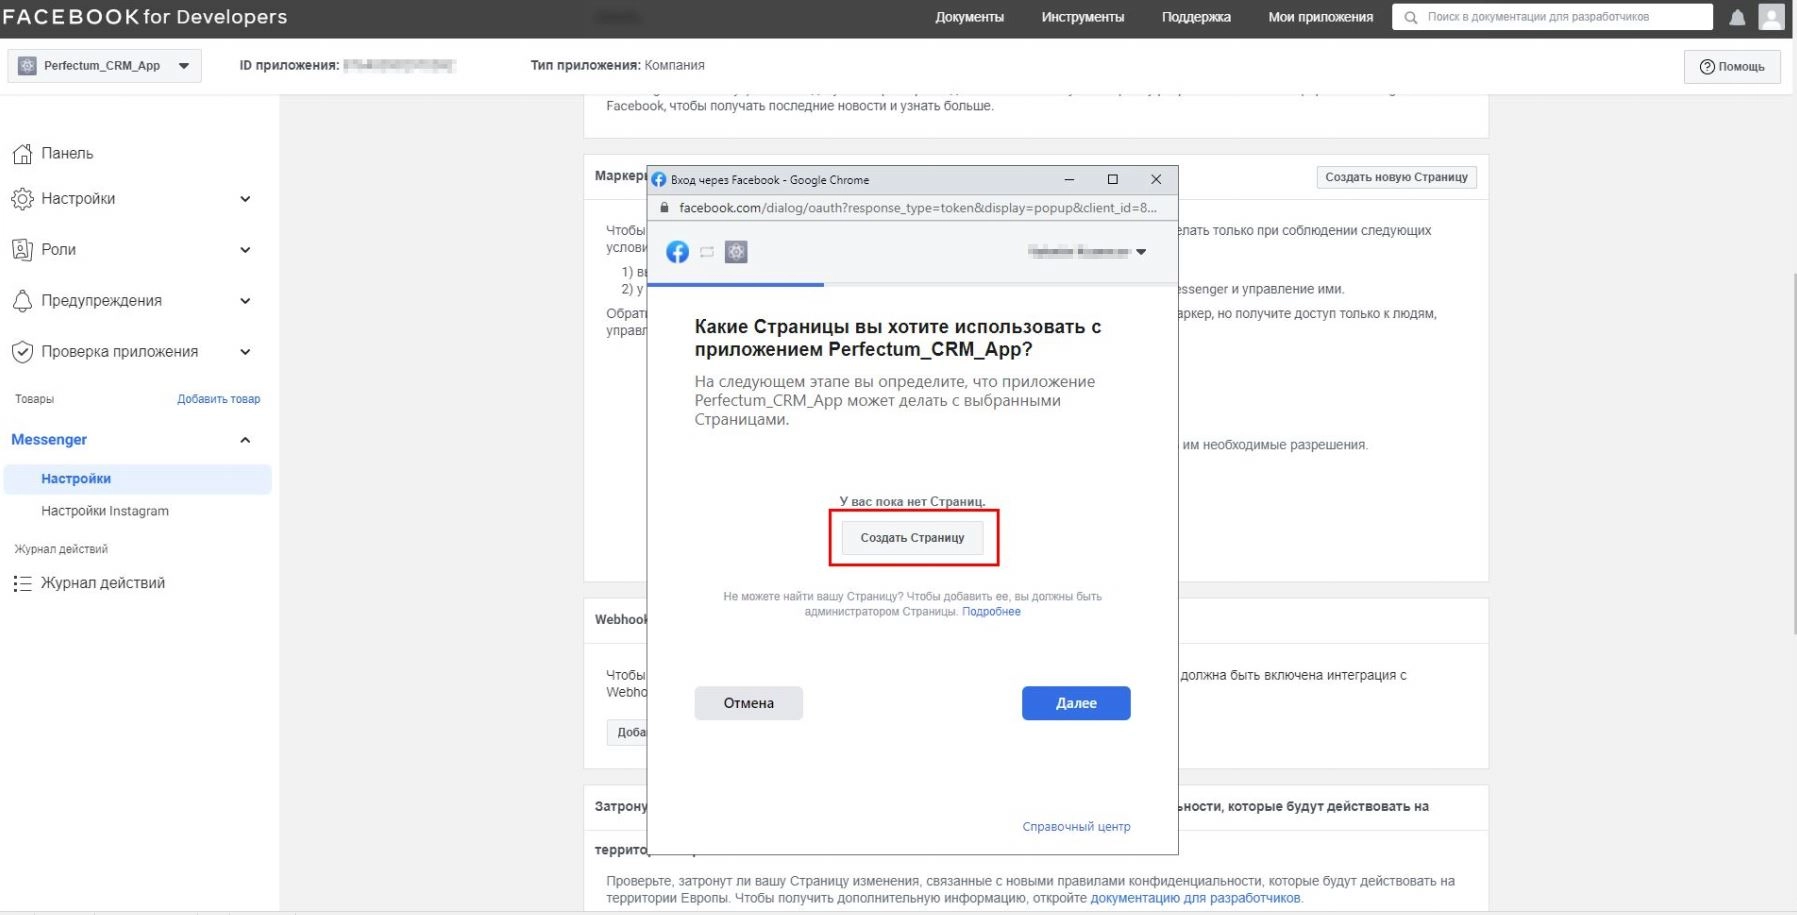
Task: Click the notifications bell icon
Action: click(1737, 17)
